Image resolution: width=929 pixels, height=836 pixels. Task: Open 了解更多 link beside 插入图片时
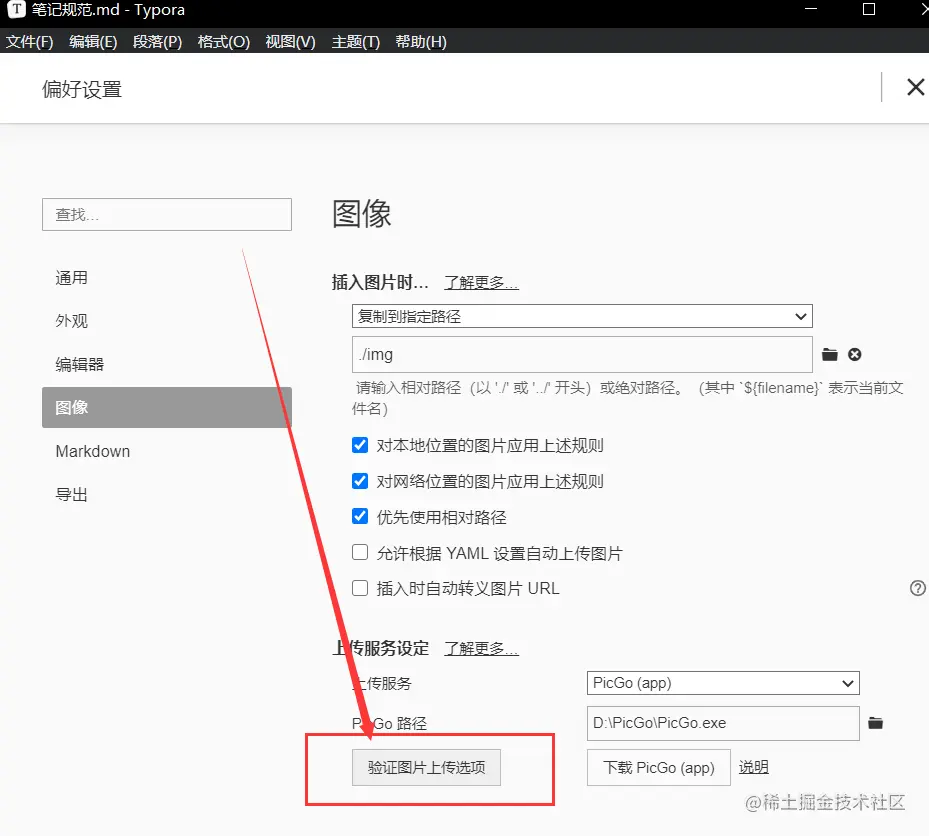click(481, 283)
